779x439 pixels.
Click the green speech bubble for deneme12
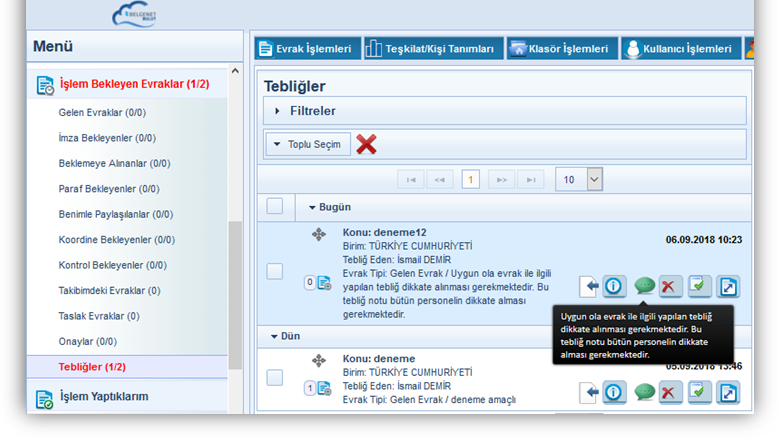coord(644,286)
